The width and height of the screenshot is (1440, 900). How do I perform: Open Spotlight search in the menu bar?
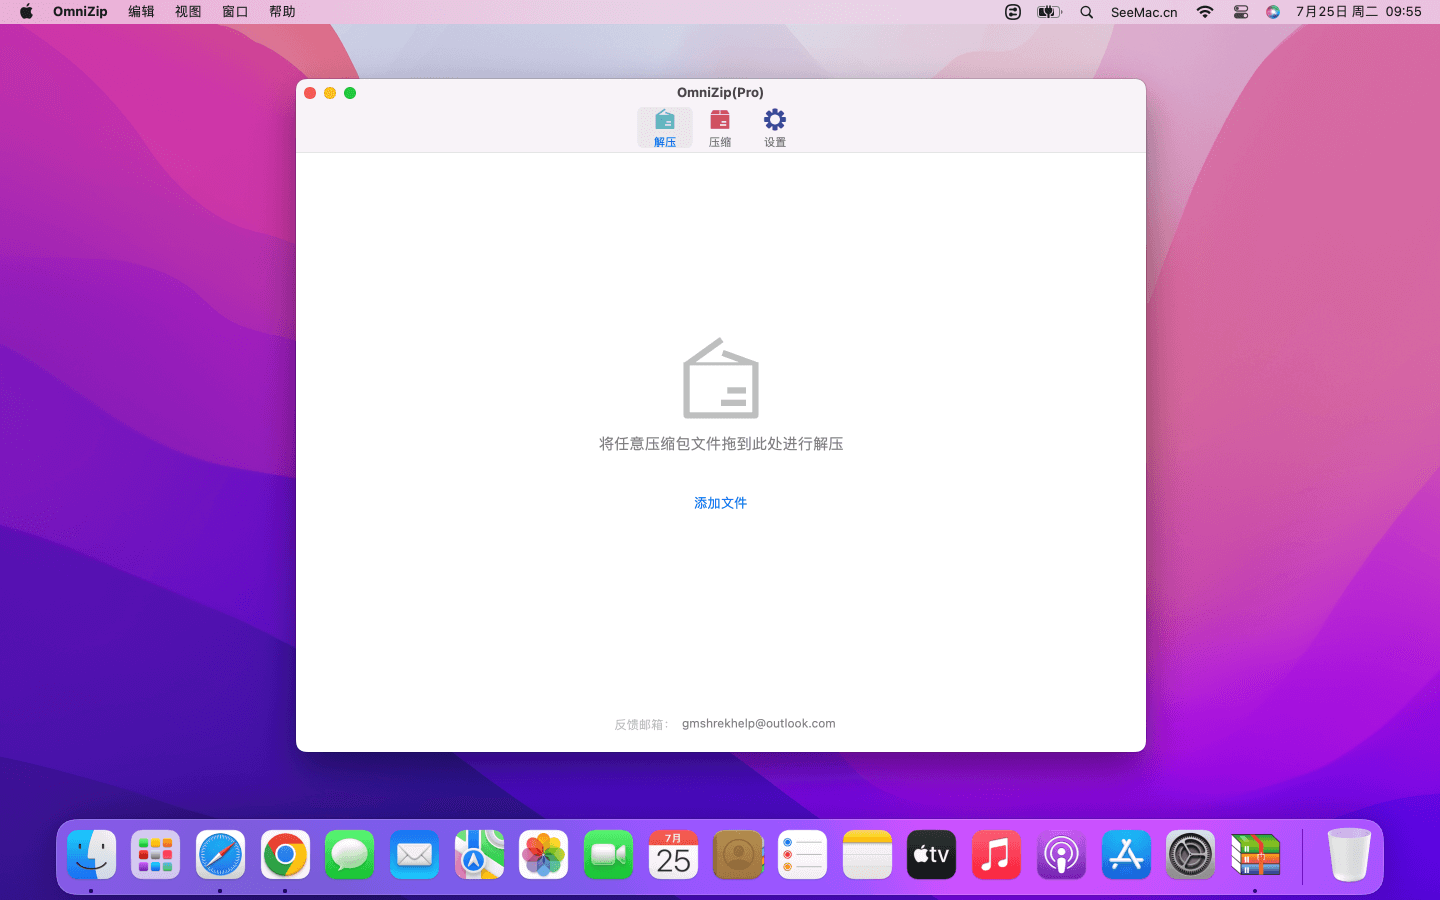(1086, 12)
